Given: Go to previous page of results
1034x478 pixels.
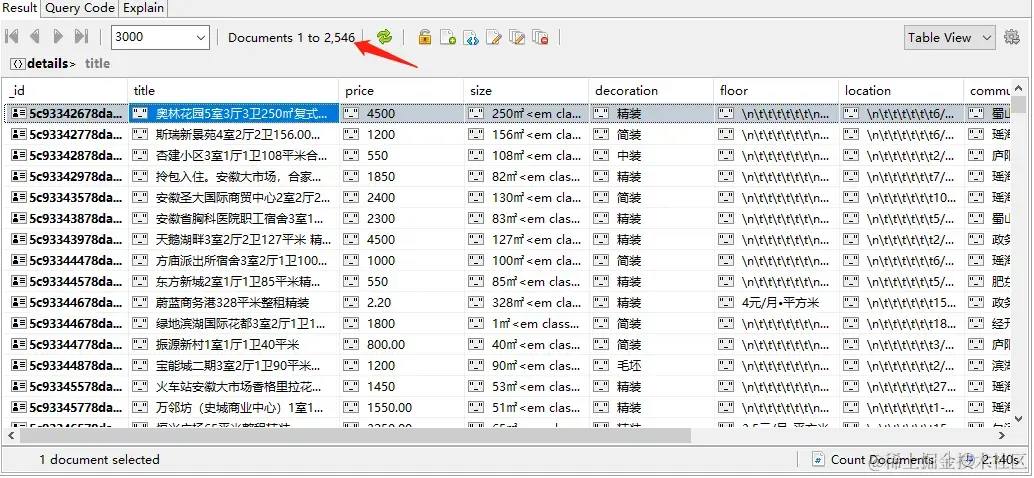Looking at the screenshot, I should pos(35,37).
